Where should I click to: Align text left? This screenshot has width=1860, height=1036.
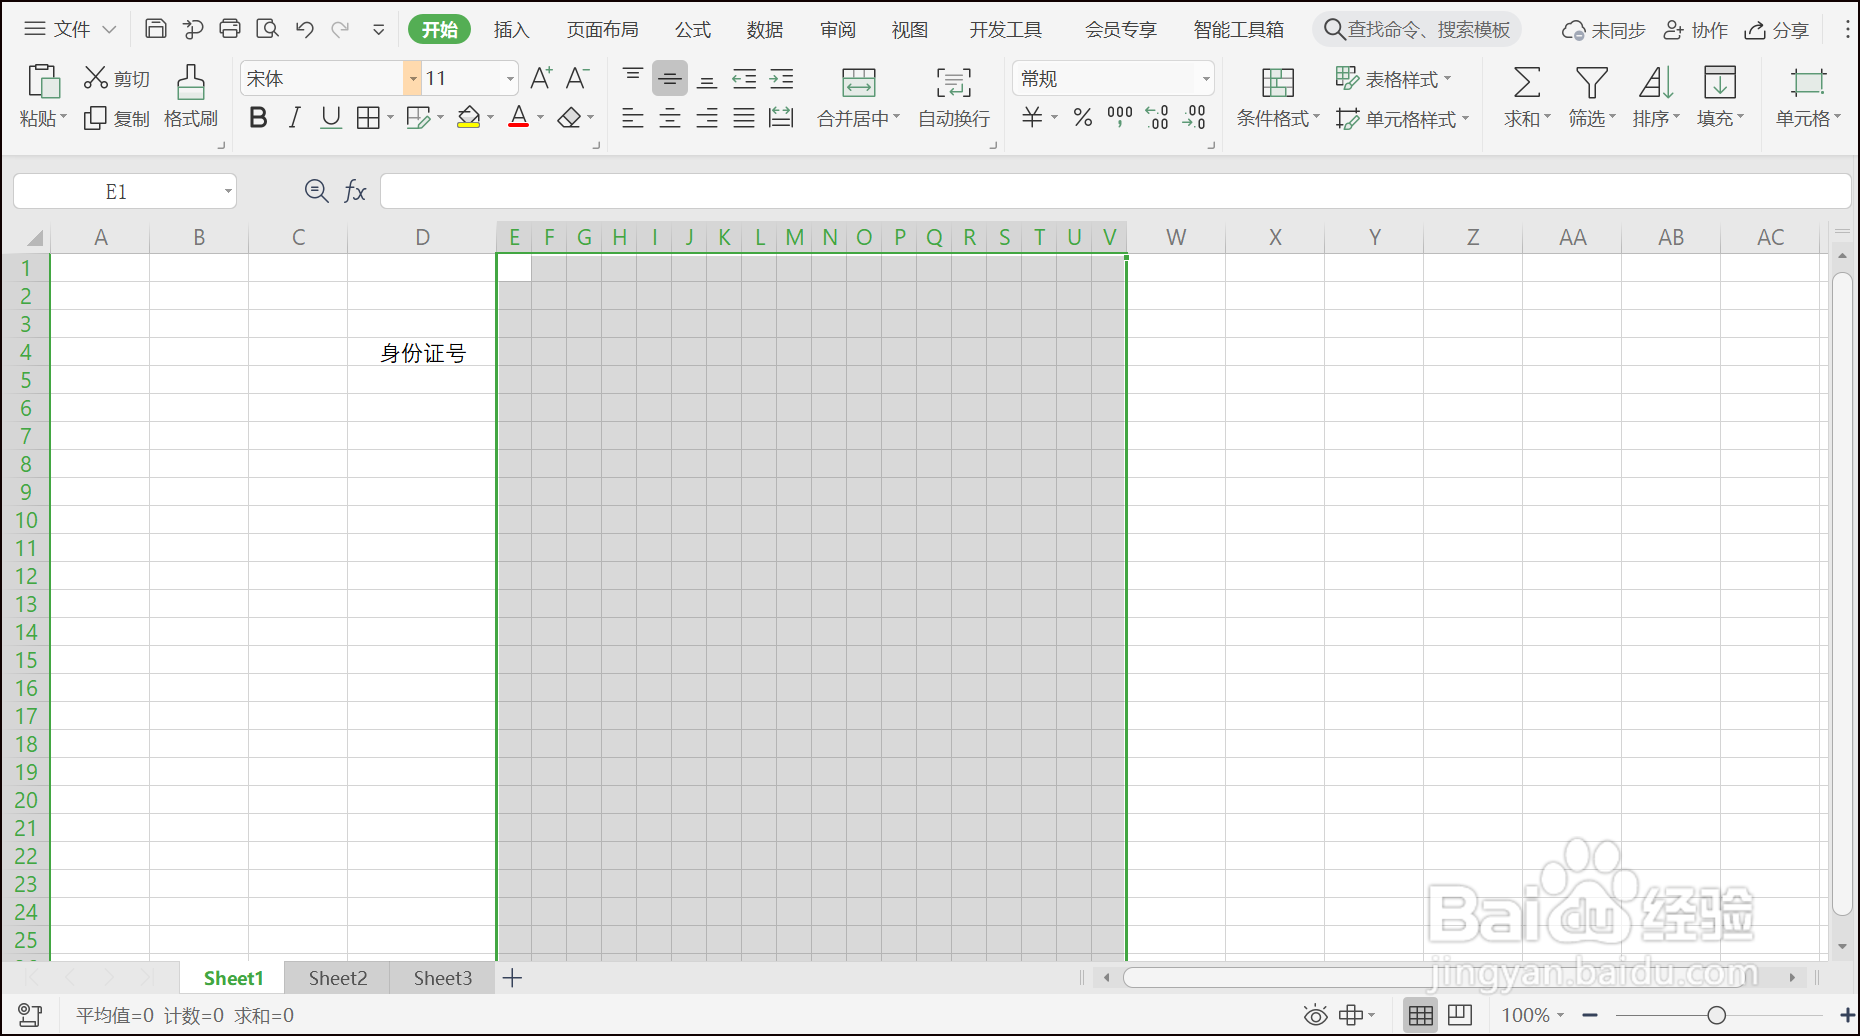coord(633,118)
